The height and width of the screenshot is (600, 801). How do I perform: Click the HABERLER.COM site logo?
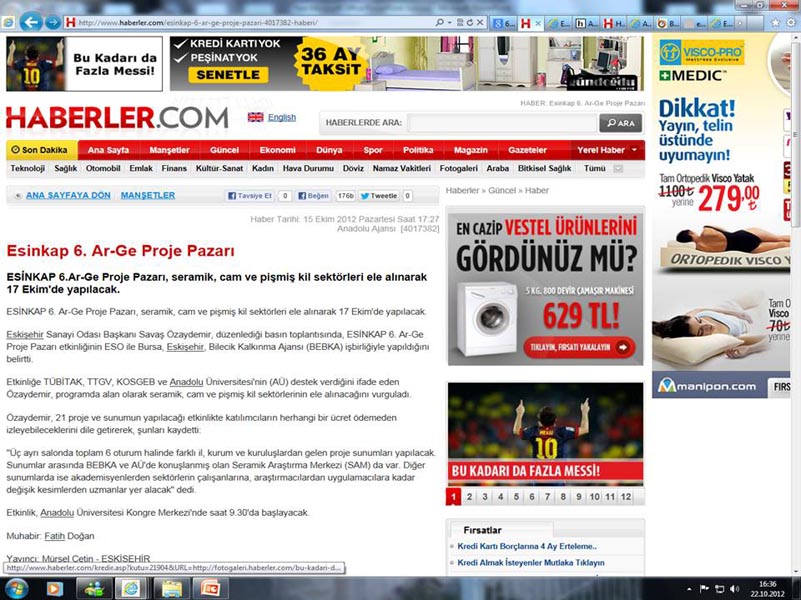tap(117, 118)
